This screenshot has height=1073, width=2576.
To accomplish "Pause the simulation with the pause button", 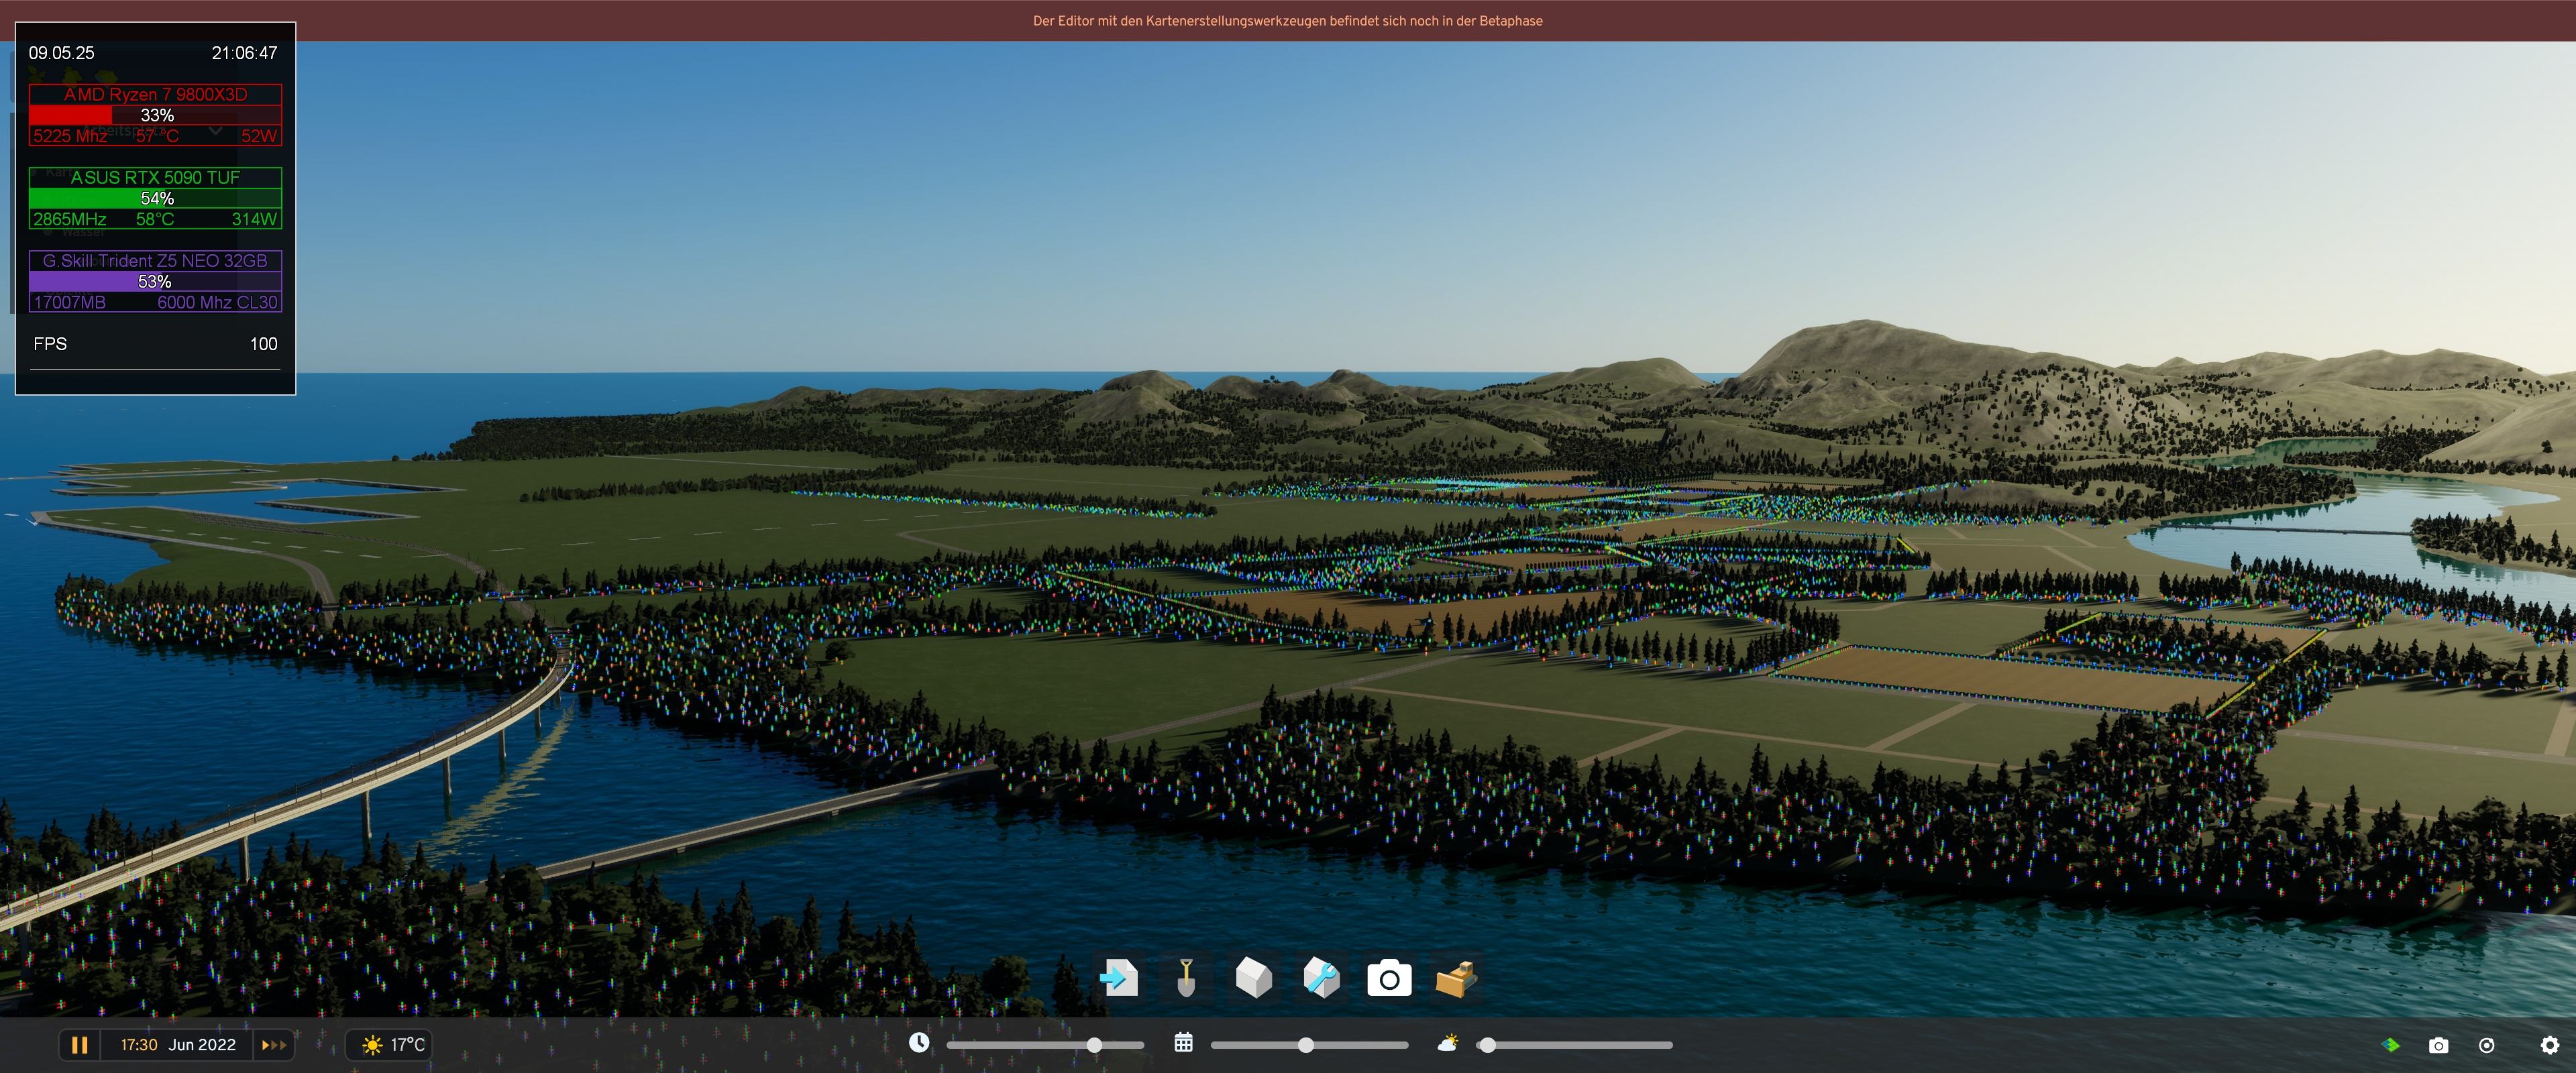I will coord(80,1045).
